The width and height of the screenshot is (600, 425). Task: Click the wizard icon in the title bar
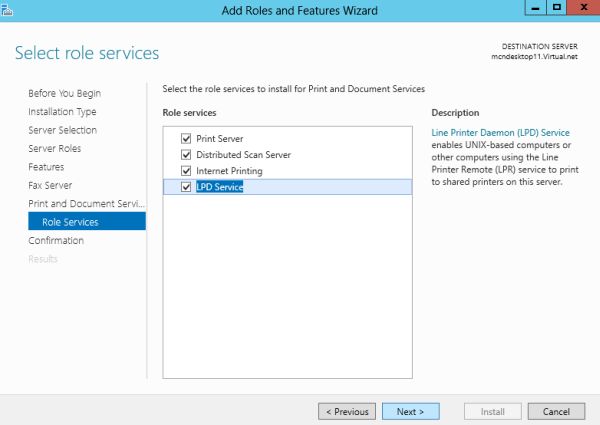click(7, 9)
